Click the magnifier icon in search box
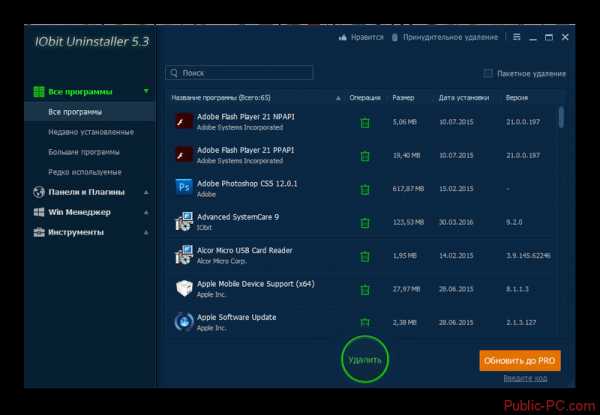Screen dimensions: 600x415 [x=174, y=73]
